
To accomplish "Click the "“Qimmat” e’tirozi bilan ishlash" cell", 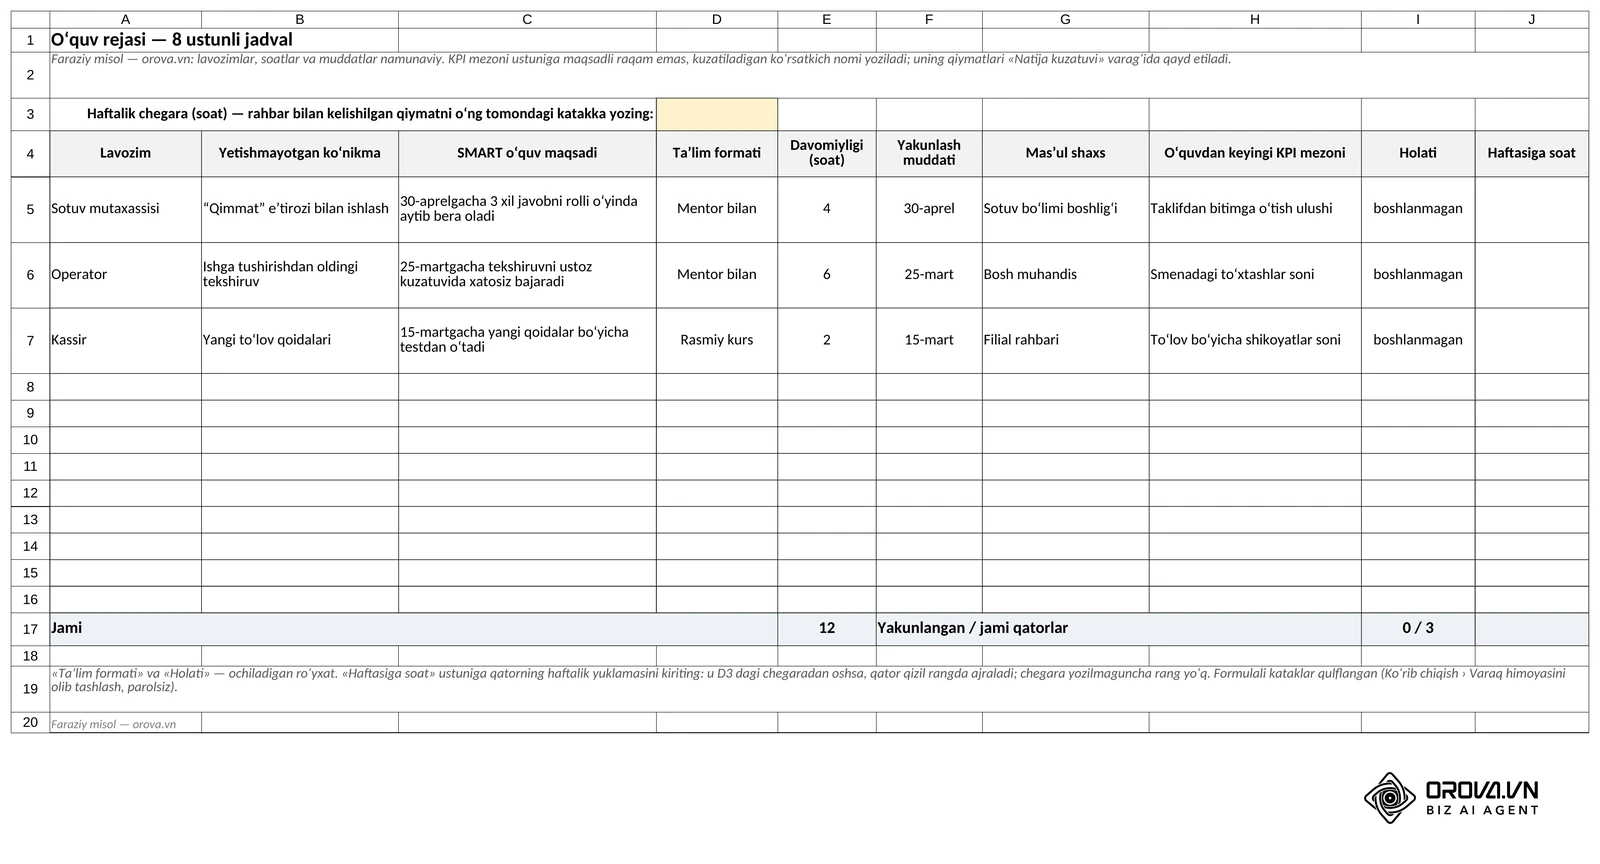I will pos(299,209).
